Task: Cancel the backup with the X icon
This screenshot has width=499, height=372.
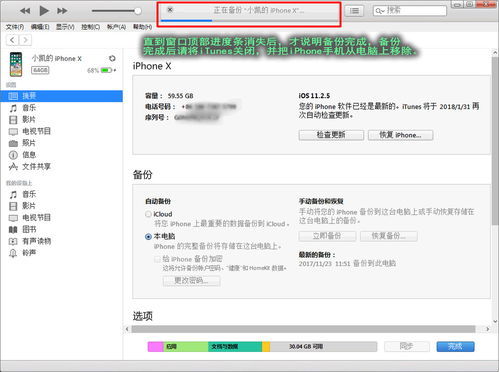Action: tap(170, 10)
